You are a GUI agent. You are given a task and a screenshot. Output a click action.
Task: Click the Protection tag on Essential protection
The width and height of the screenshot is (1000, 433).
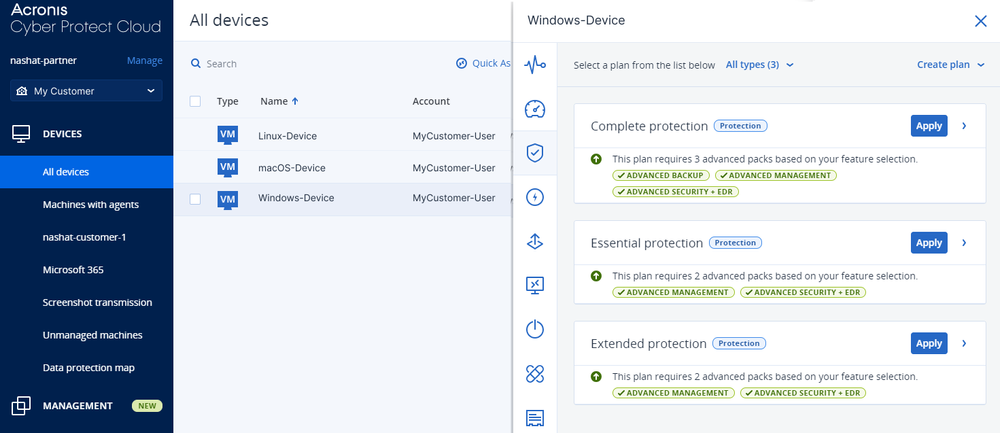(x=735, y=242)
